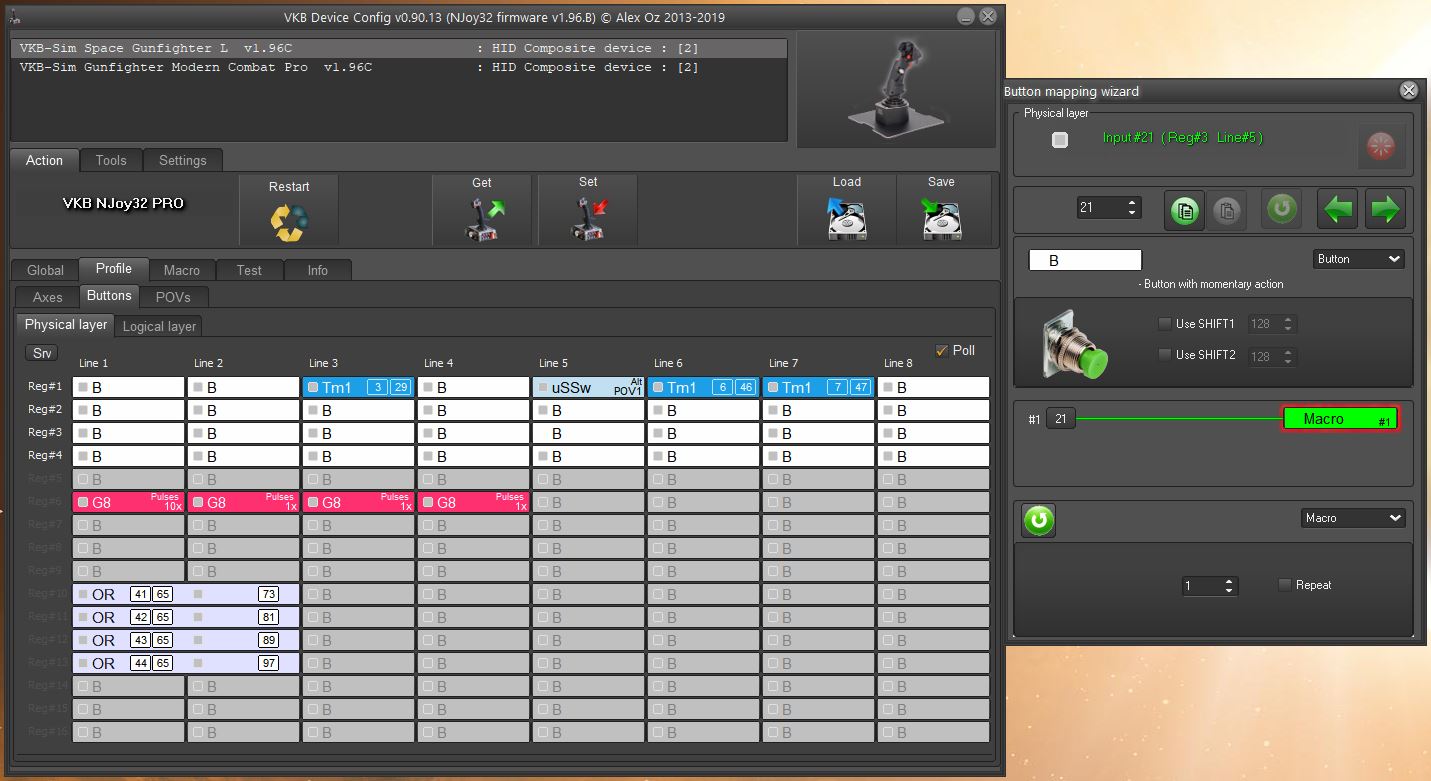Screen dimensions: 1431x781
Task: Switch to the Logical layer tab
Action: [159, 326]
